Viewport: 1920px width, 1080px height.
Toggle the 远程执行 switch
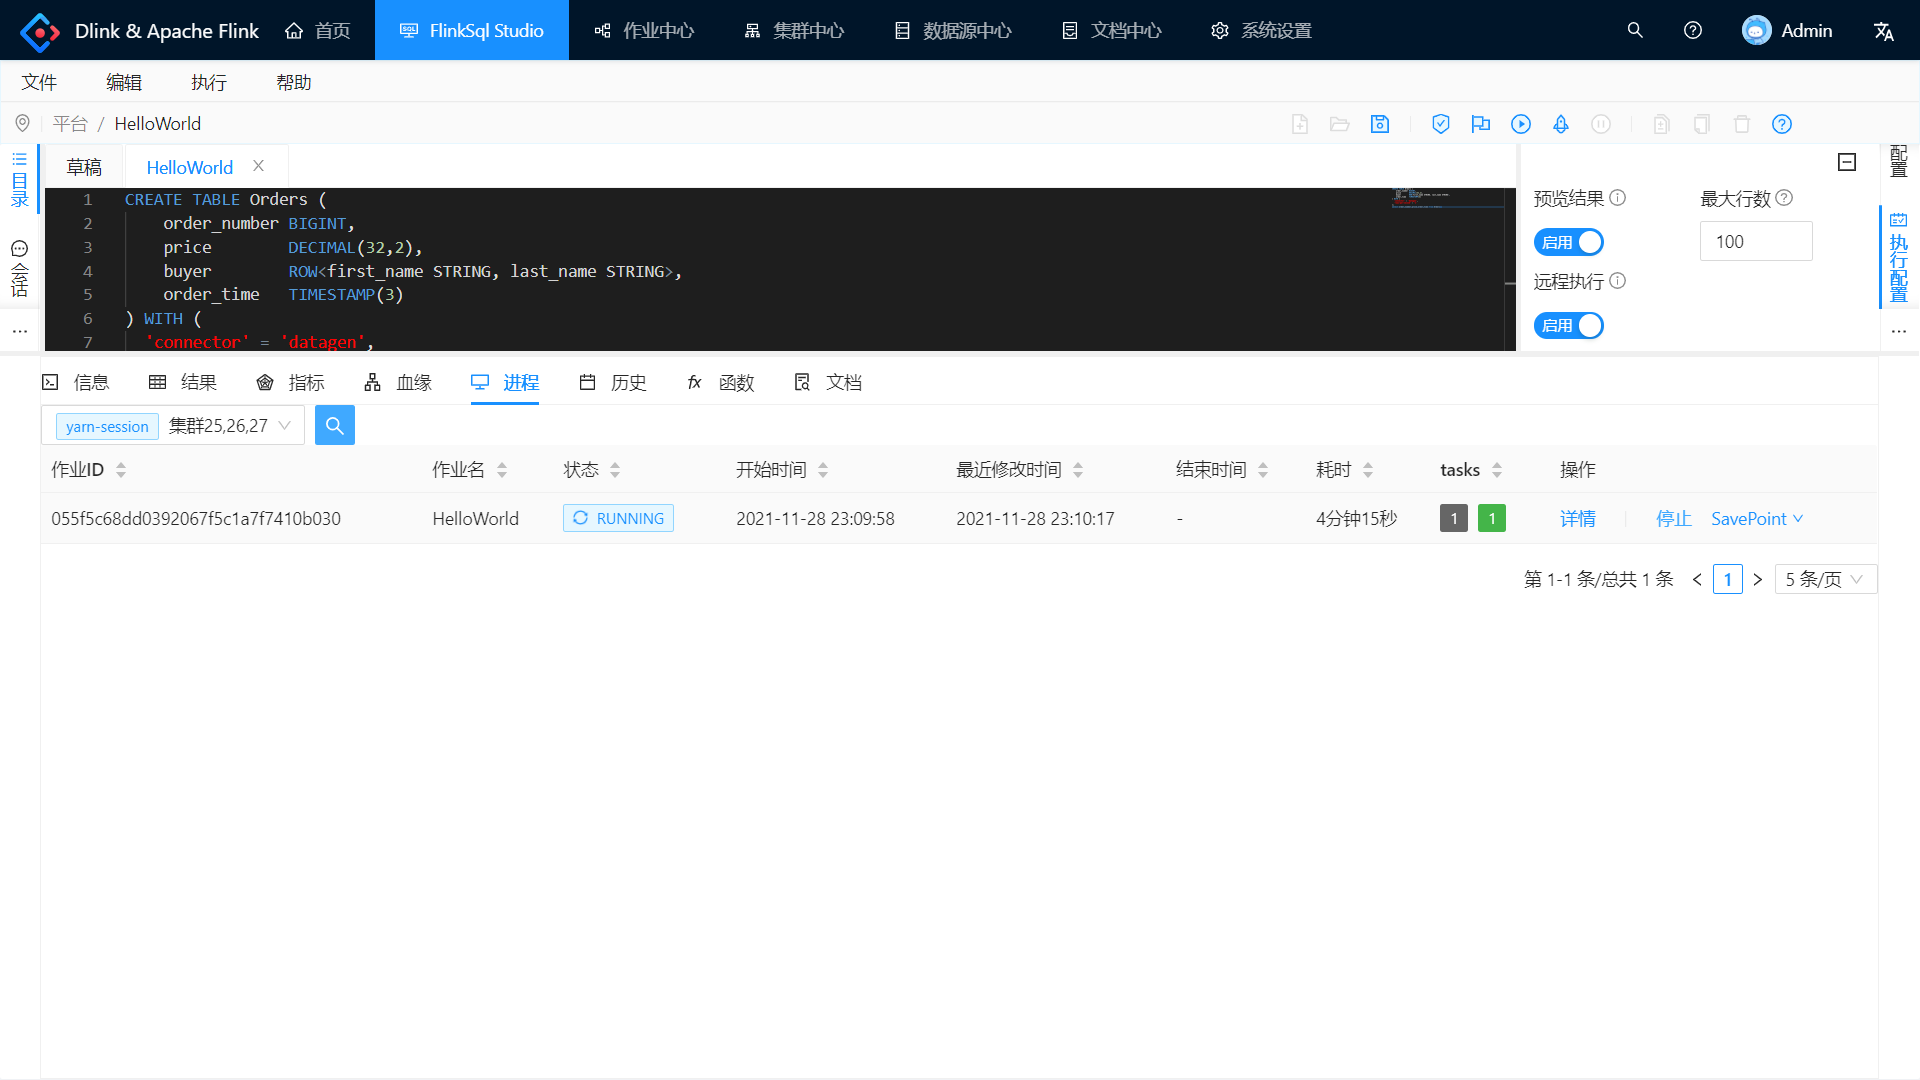pyautogui.click(x=1568, y=325)
